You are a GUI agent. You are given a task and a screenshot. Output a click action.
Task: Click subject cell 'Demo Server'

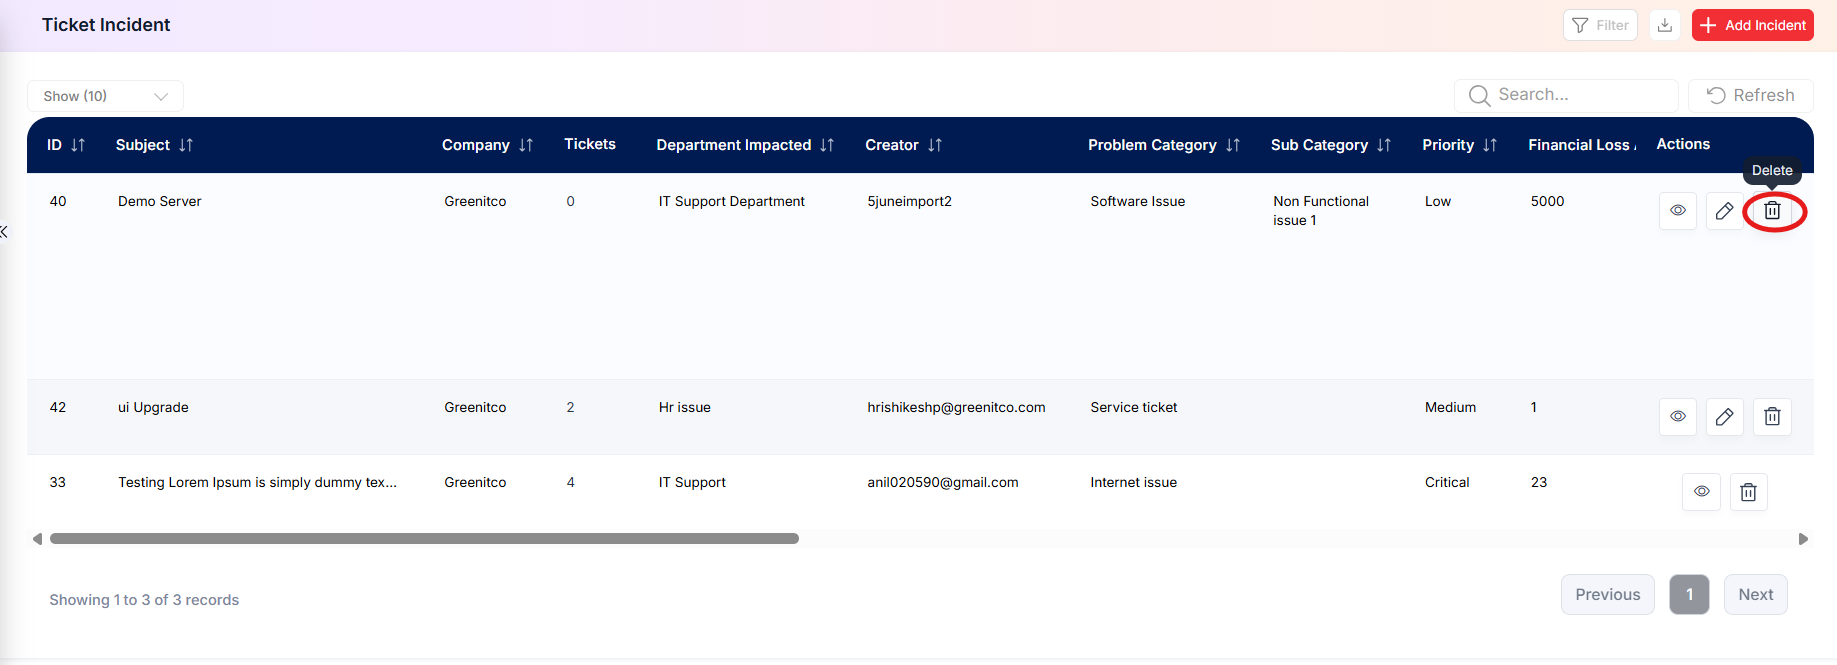160,201
